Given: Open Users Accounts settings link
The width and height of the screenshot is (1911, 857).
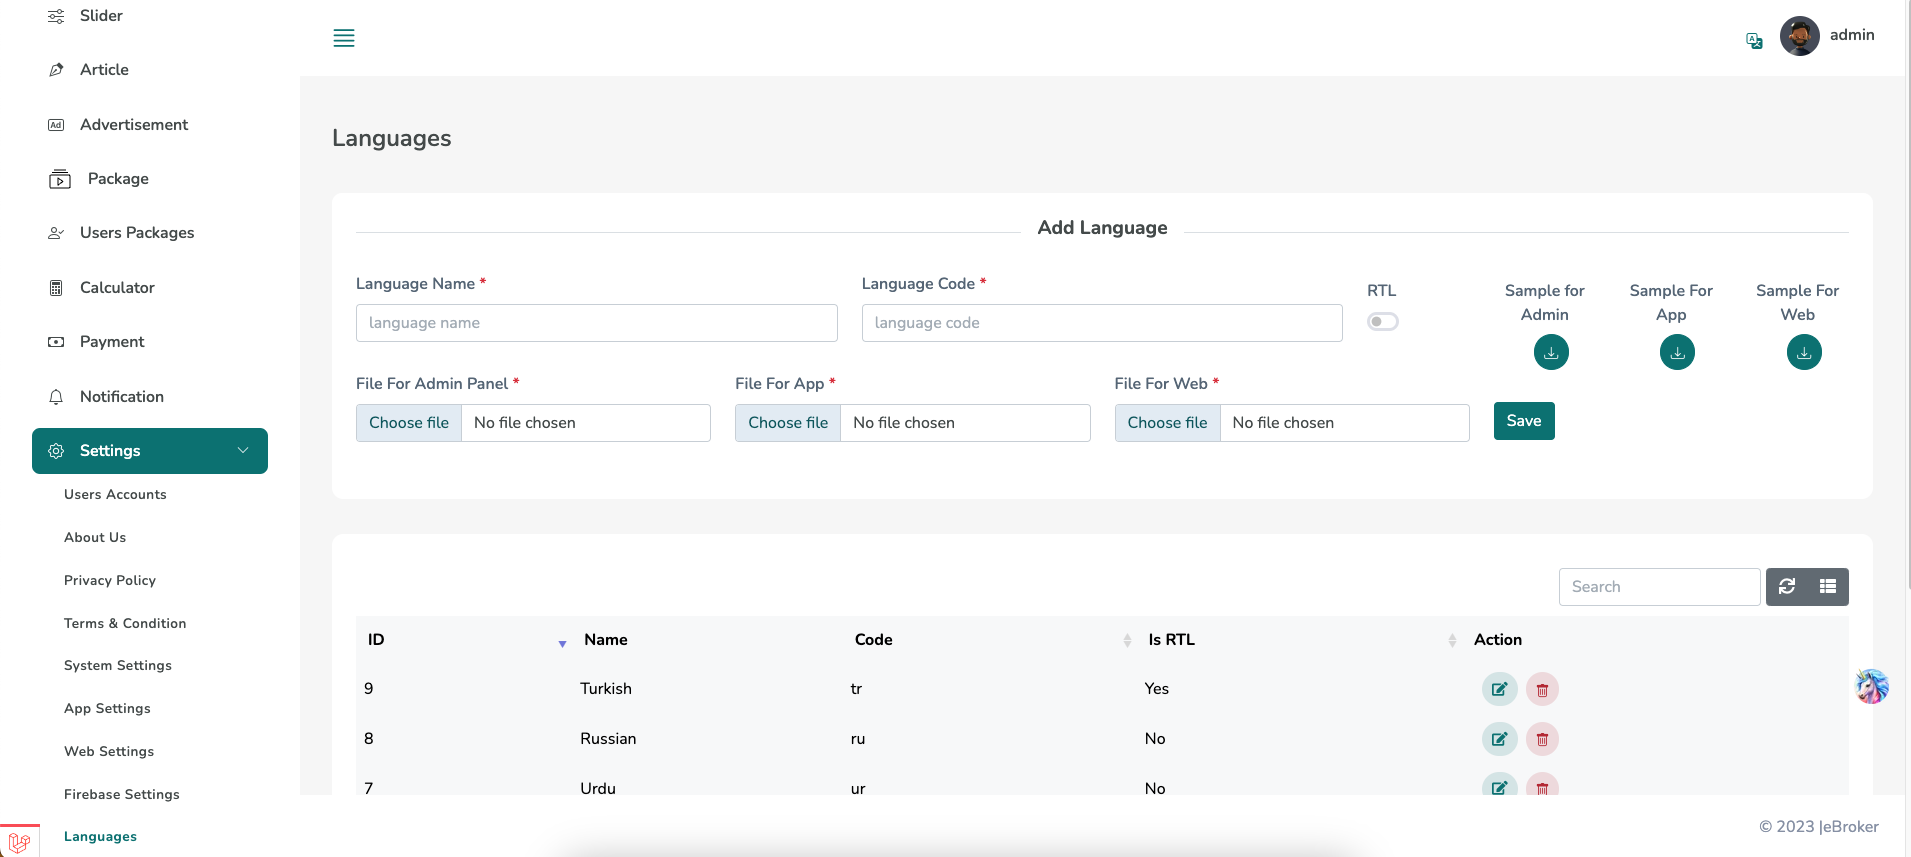Looking at the screenshot, I should [x=115, y=495].
